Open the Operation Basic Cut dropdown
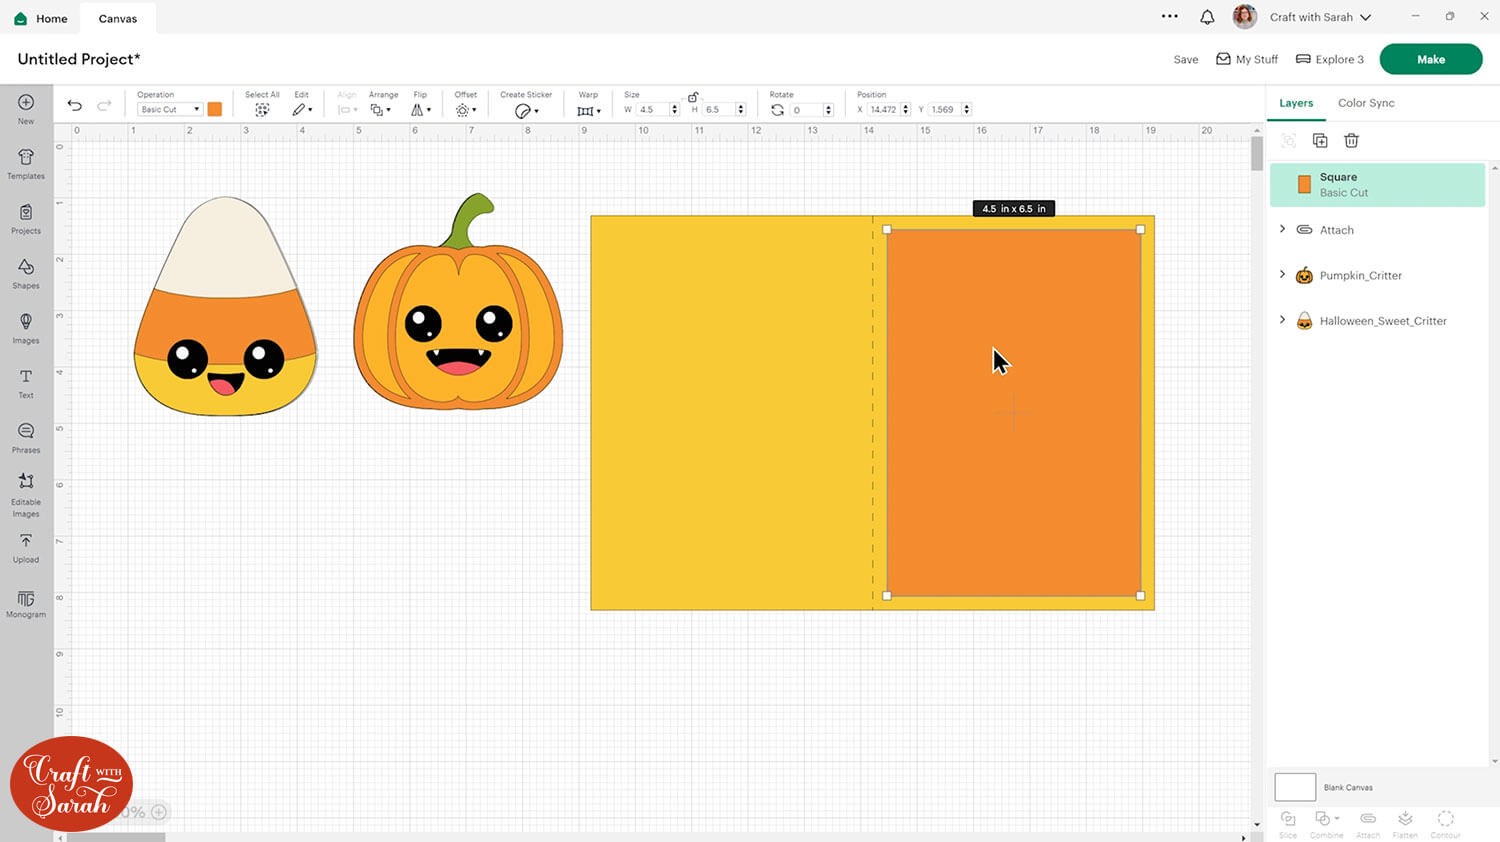1500x842 pixels. coord(169,110)
